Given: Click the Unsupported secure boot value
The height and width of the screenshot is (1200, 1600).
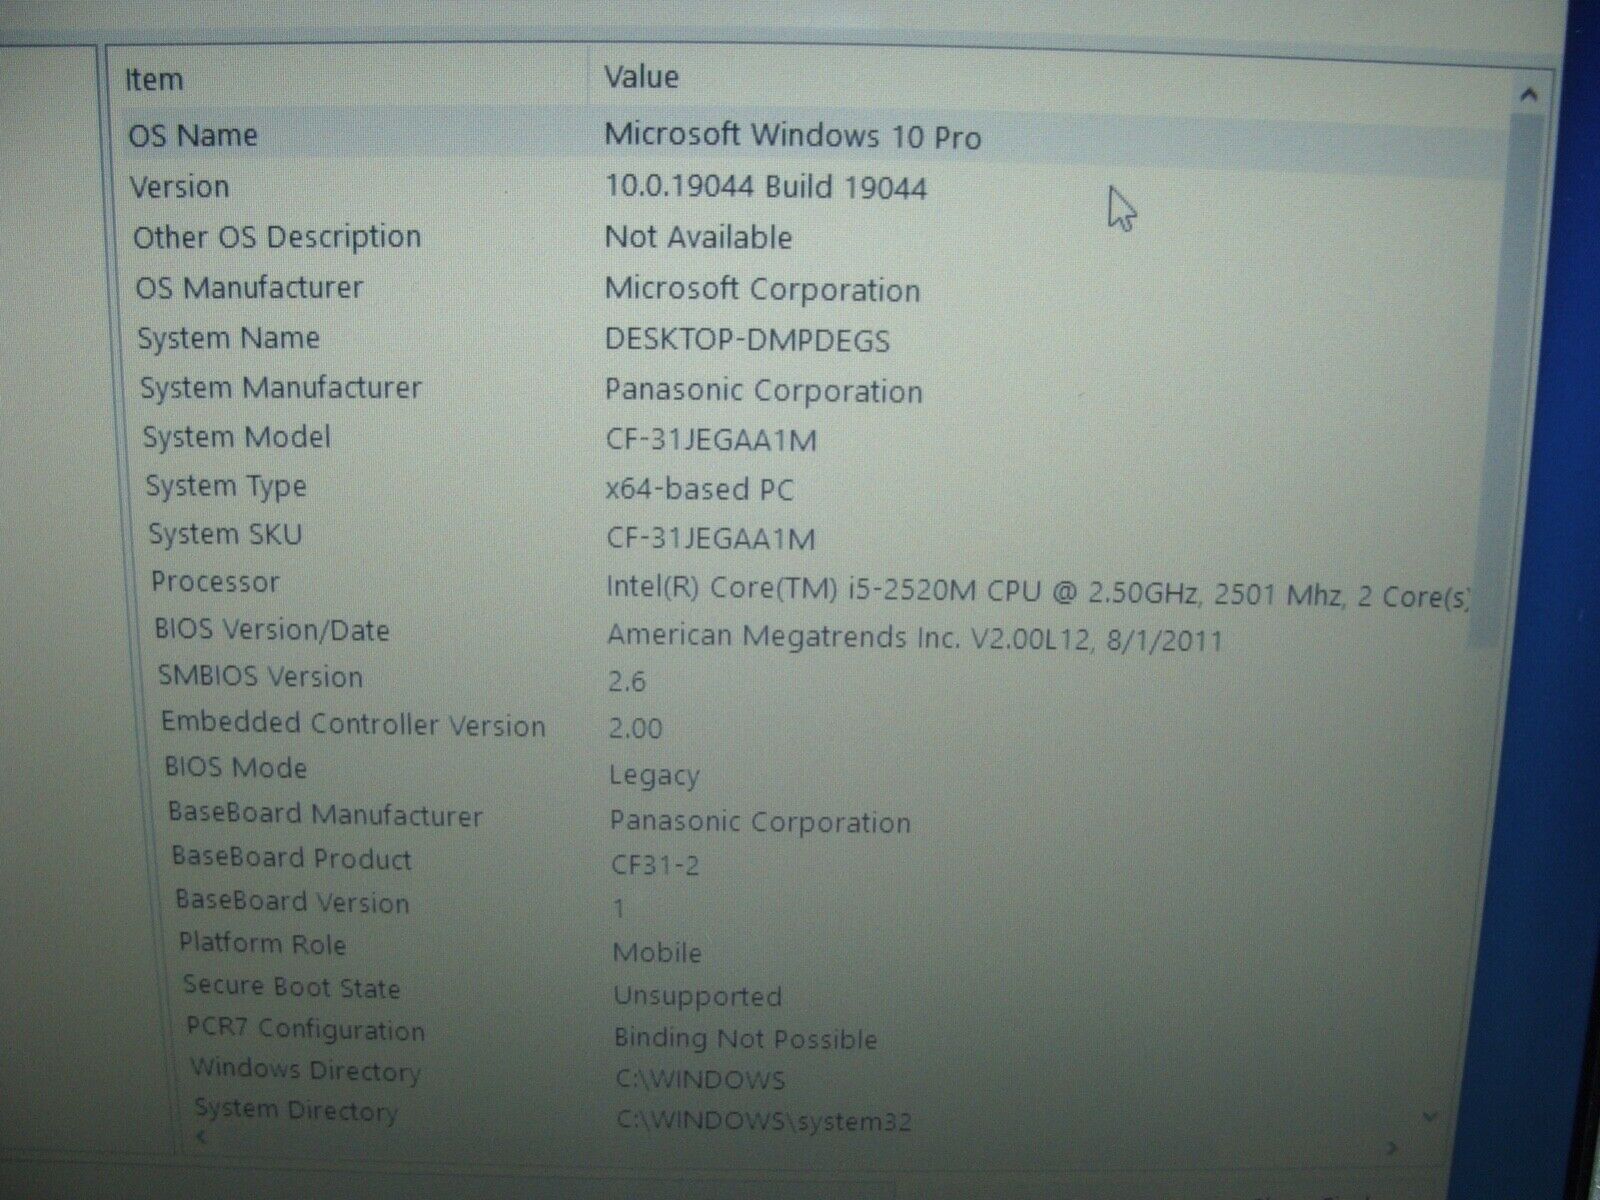Looking at the screenshot, I should pyautogui.click(x=698, y=996).
